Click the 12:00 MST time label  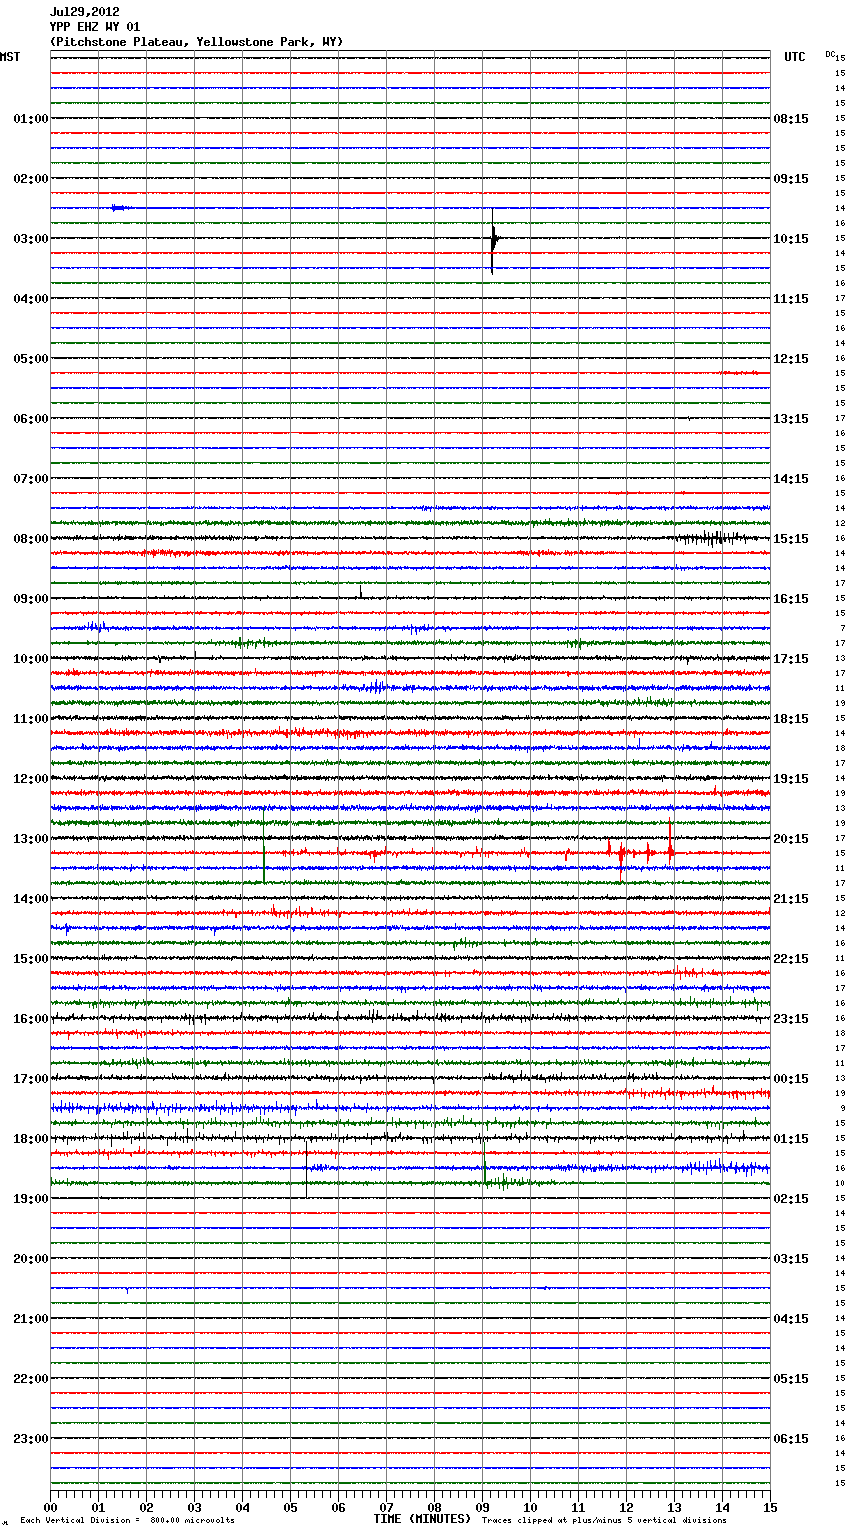point(31,779)
